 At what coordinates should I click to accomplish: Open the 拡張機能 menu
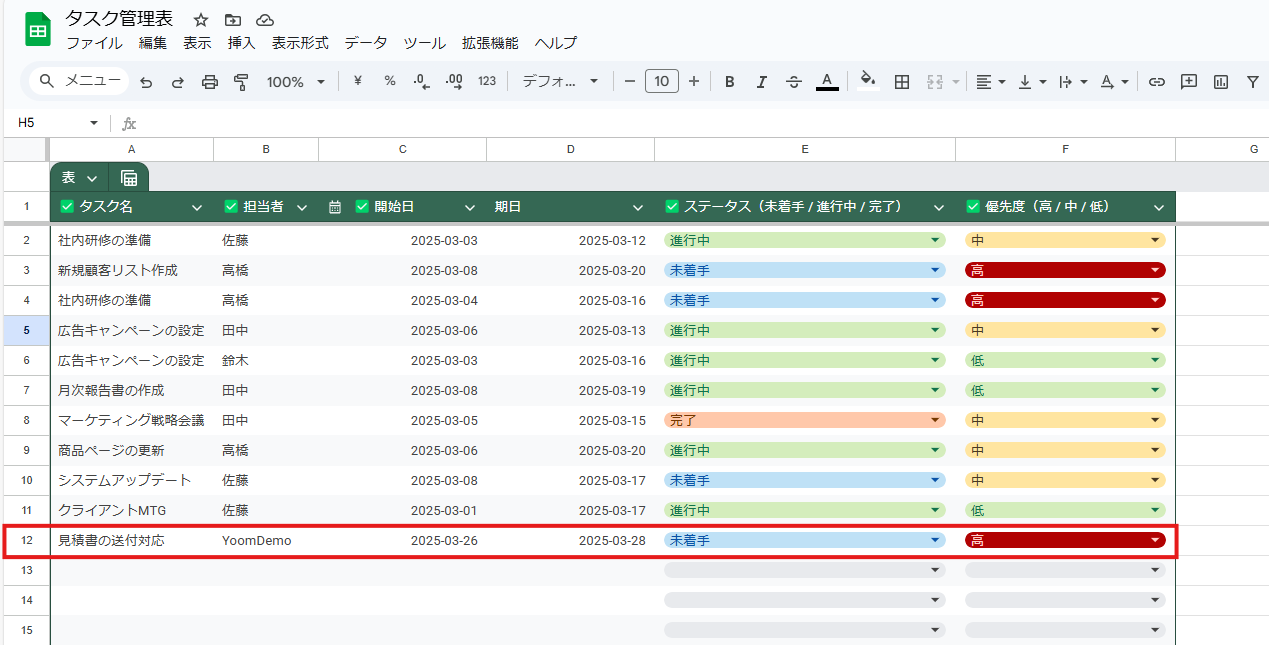490,43
